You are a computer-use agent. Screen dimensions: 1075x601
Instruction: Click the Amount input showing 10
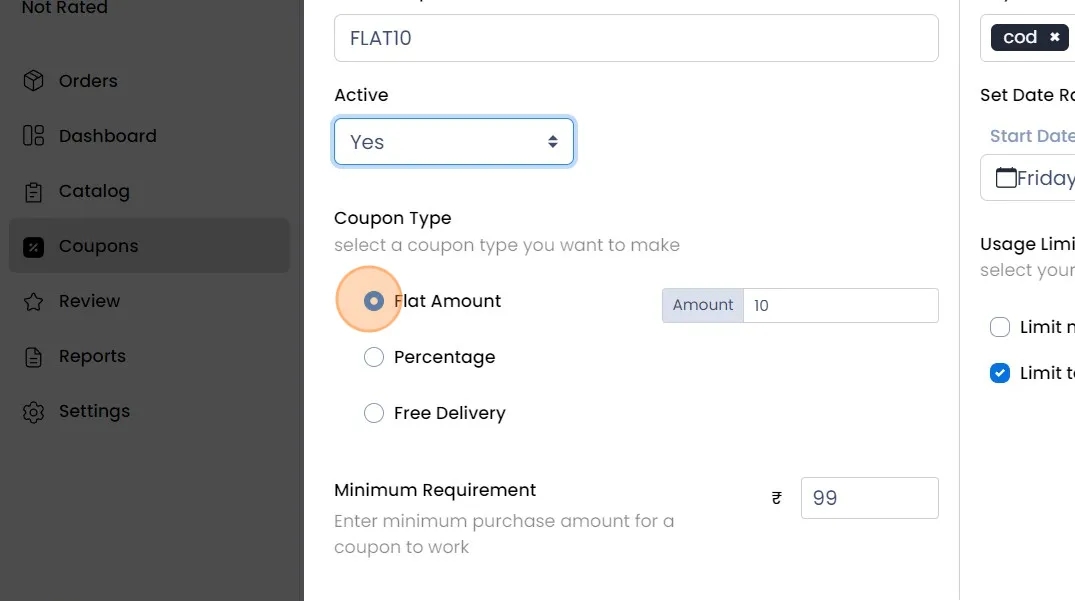(x=839, y=306)
